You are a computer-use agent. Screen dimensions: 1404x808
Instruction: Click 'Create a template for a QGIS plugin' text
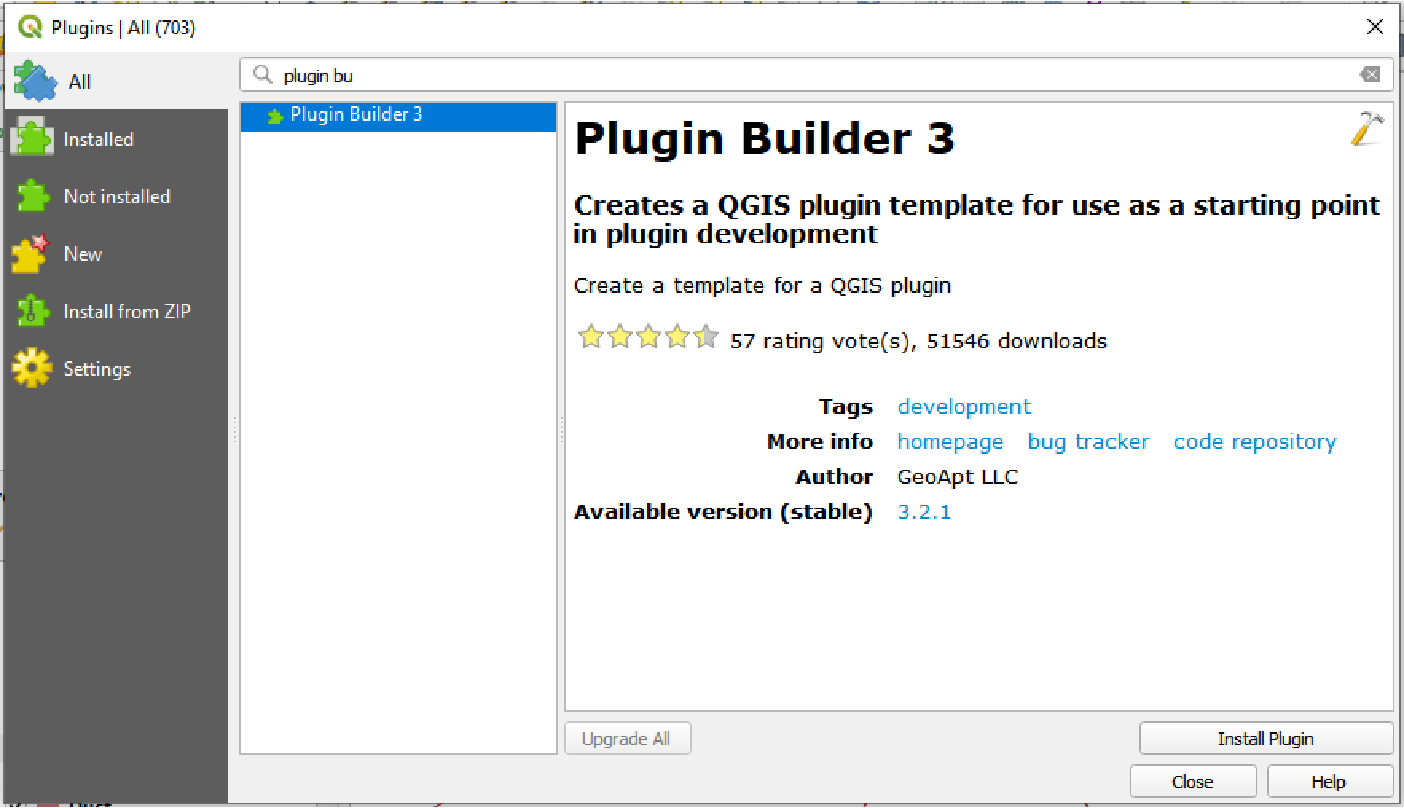pos(762,286)
